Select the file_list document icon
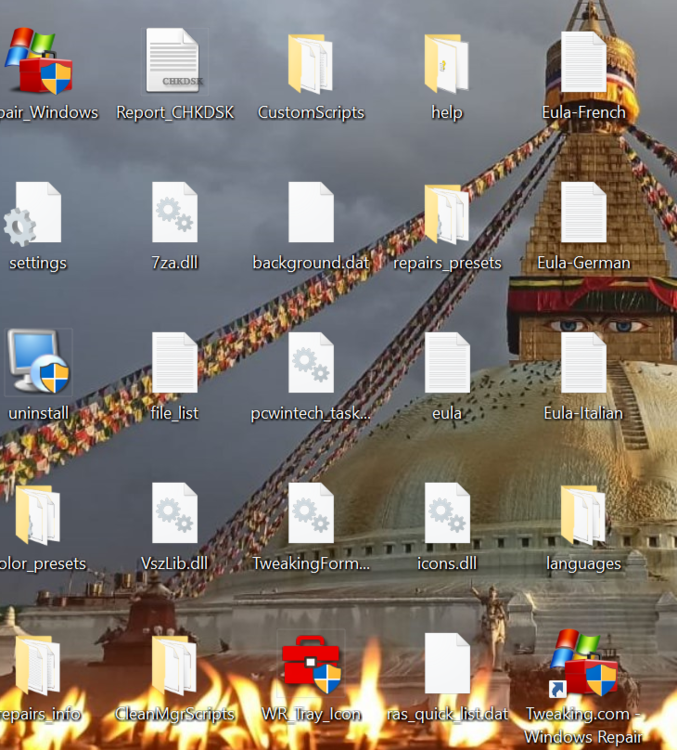The image size is (677, 750). pyautogui.click(x=175, y=362)
